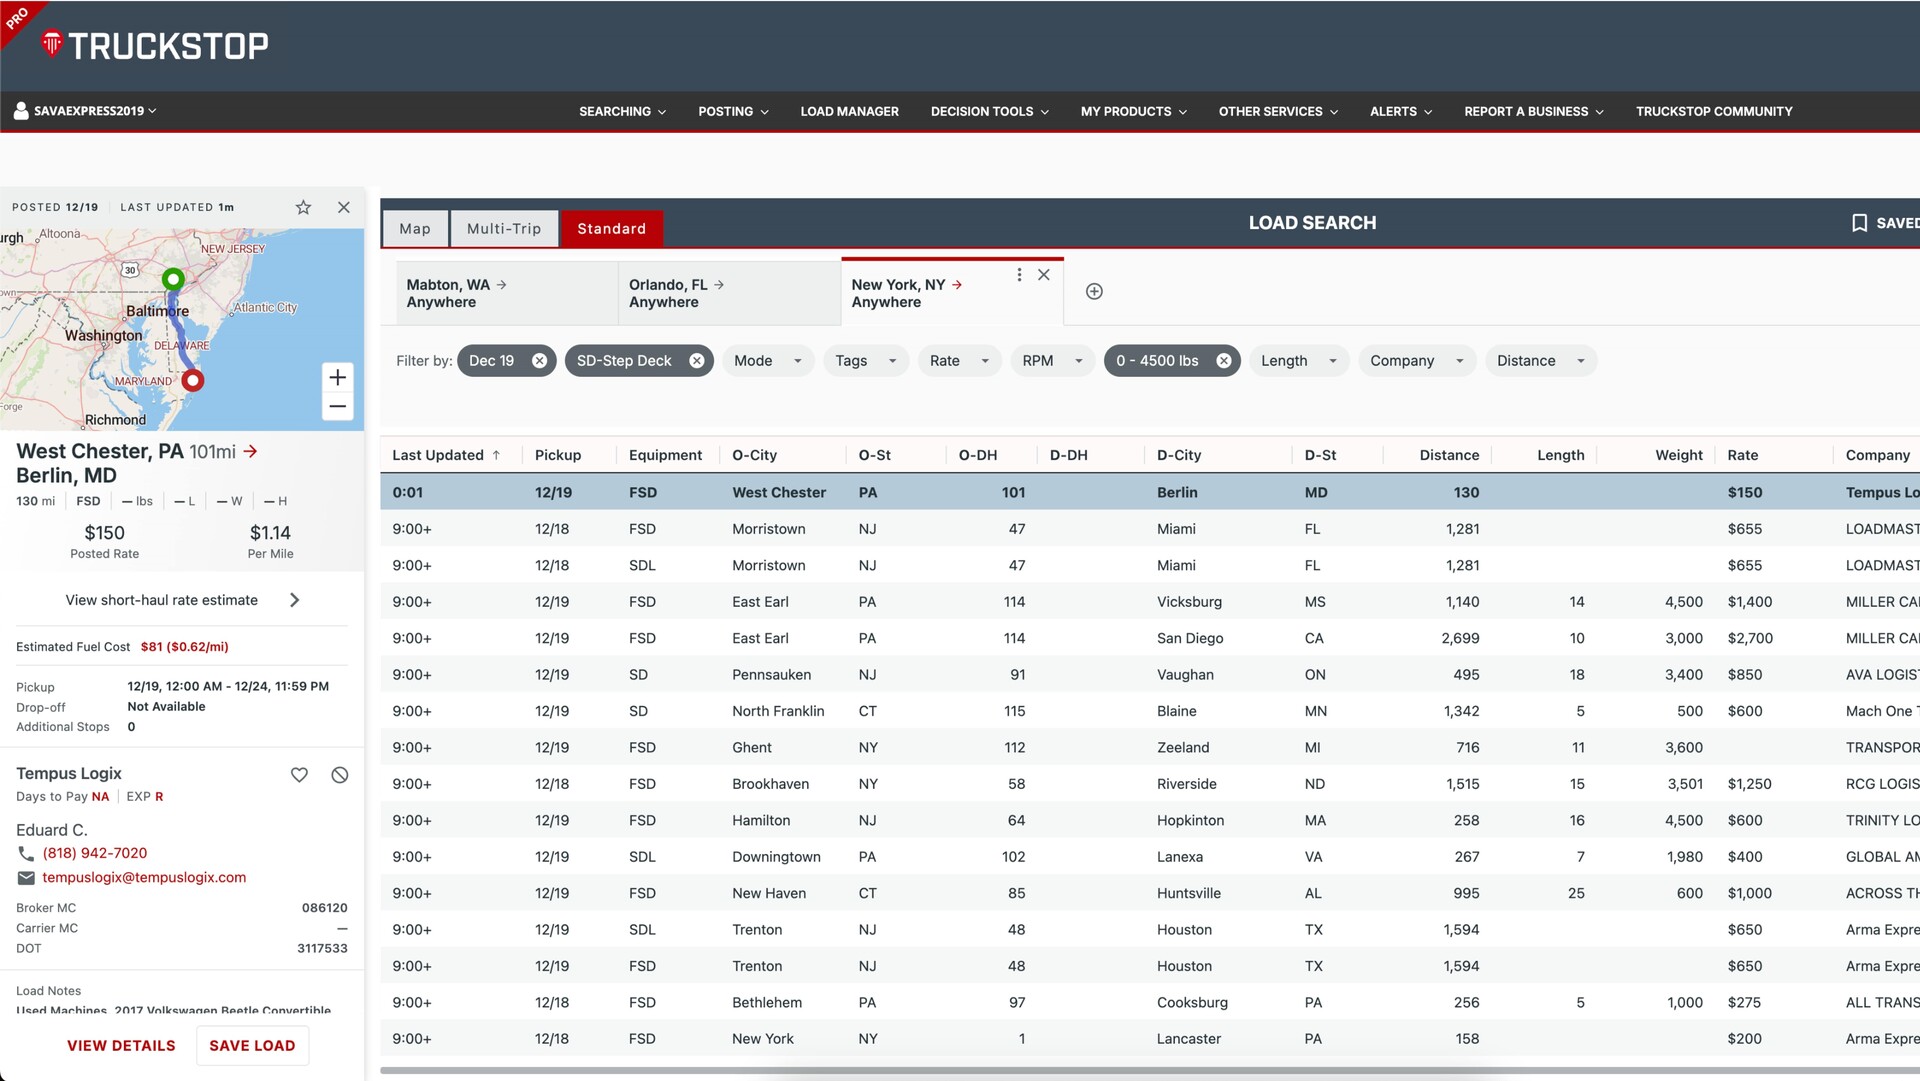Click the View Details button
The height and width of the screenshot is (1081, 1920).
coord(121,1045)
